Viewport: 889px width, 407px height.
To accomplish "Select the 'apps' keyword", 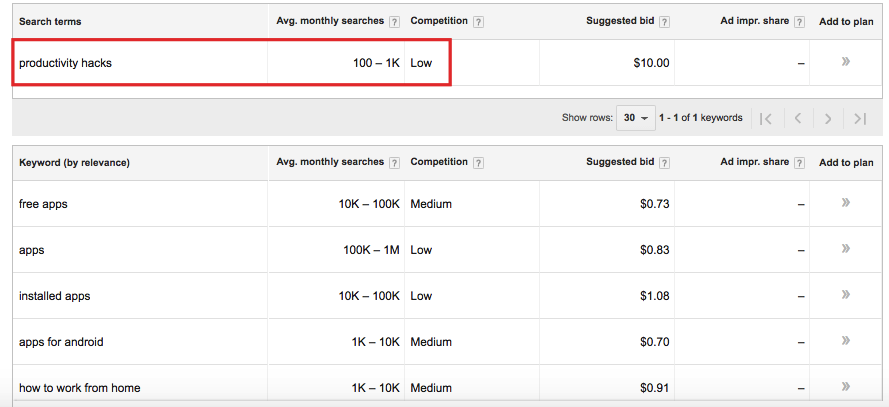I will click(31, 251).
